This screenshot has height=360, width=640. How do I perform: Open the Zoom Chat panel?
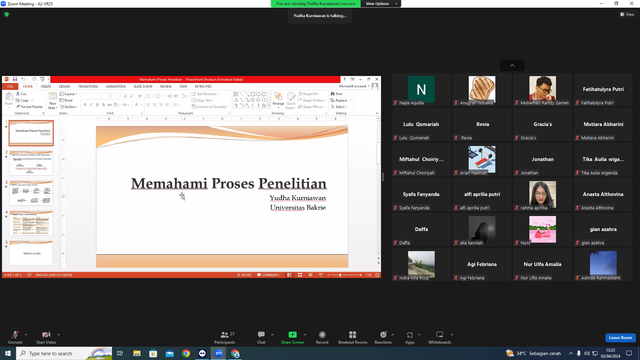[x=261, y=337]
